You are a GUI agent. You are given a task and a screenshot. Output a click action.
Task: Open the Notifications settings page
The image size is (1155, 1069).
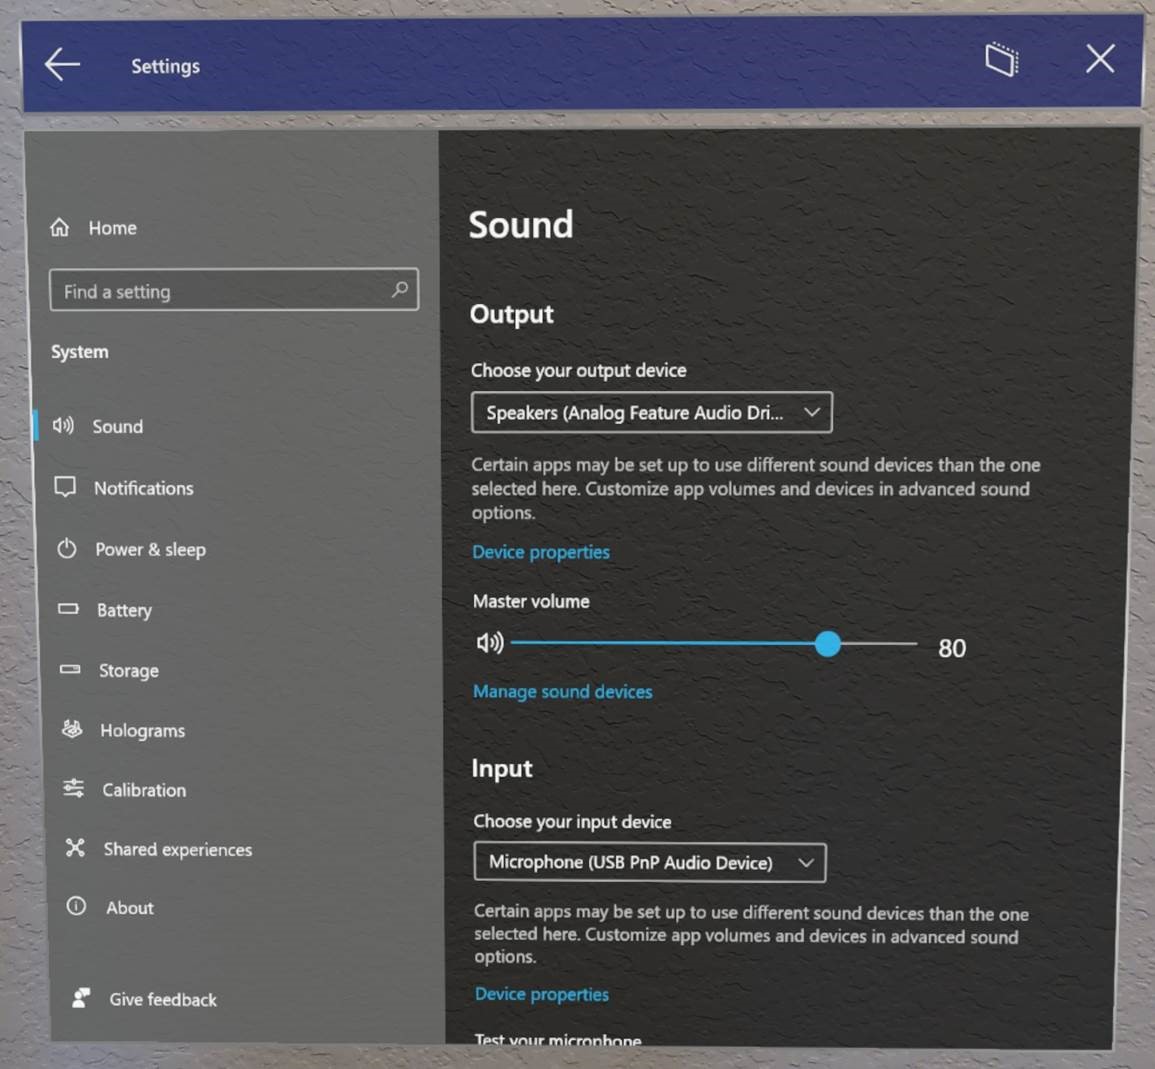click(x=143, y=488)
